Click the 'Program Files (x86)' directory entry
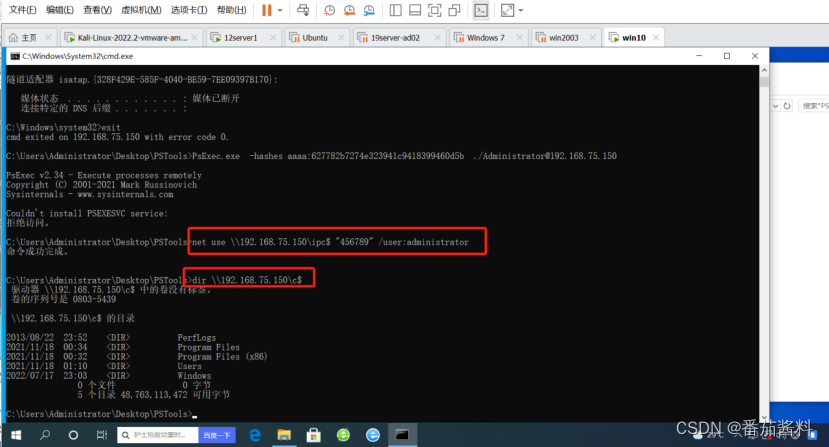The image size is (829, 447). point(222,357)
